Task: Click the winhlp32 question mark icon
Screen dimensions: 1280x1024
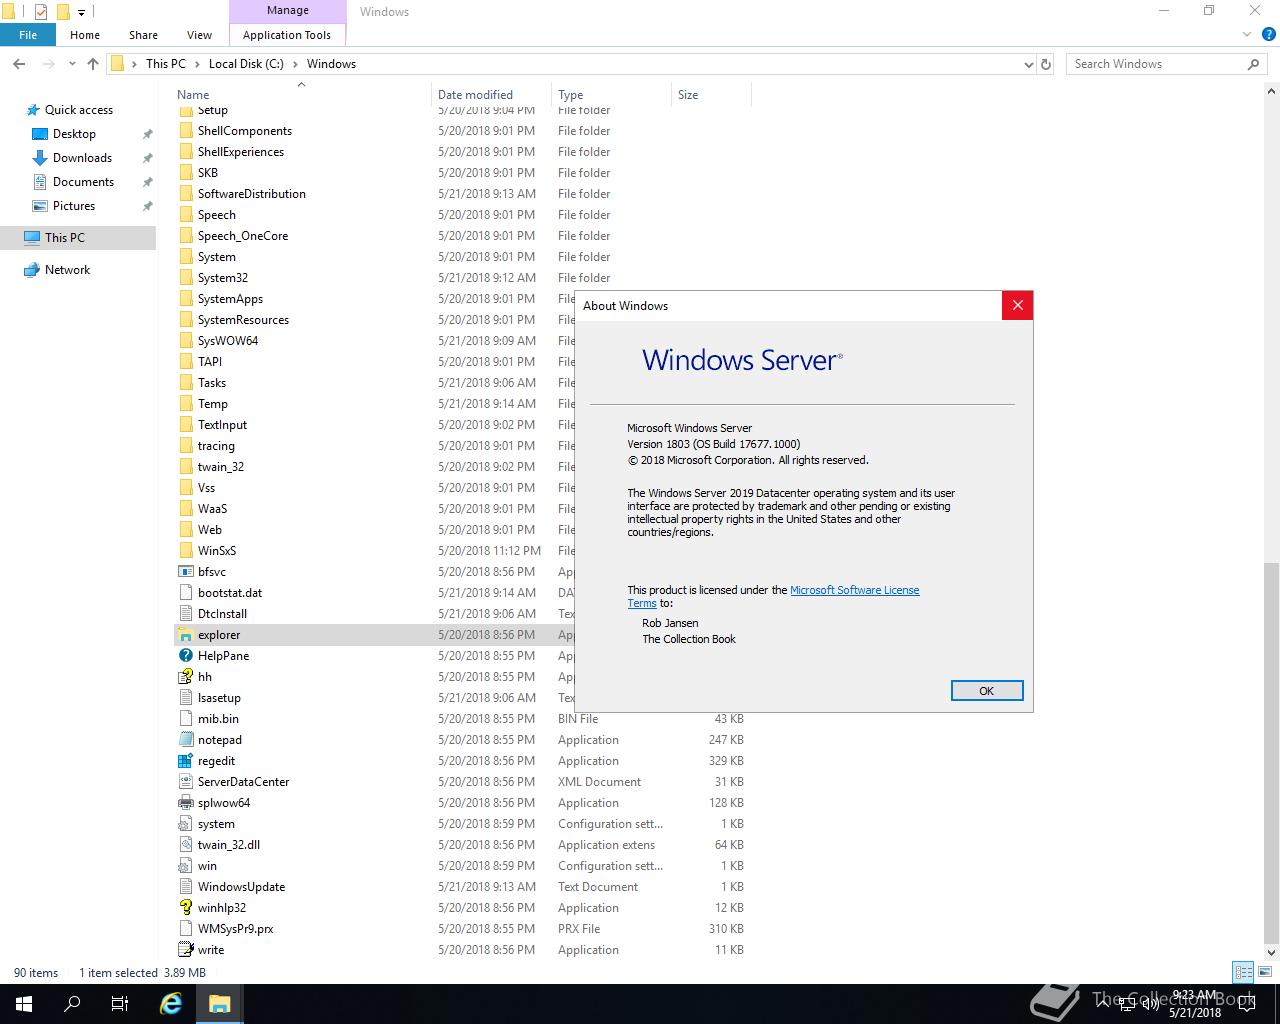Action: tap(185, 908)
